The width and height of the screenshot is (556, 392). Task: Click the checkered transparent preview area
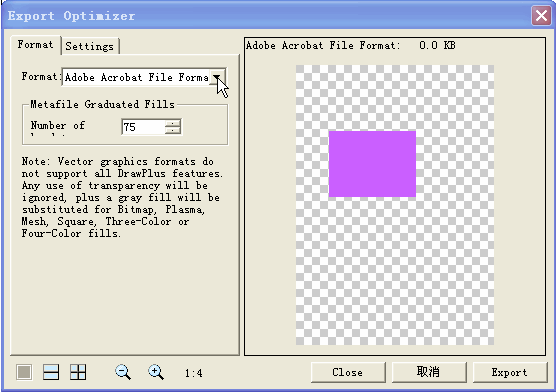point(395,270)
